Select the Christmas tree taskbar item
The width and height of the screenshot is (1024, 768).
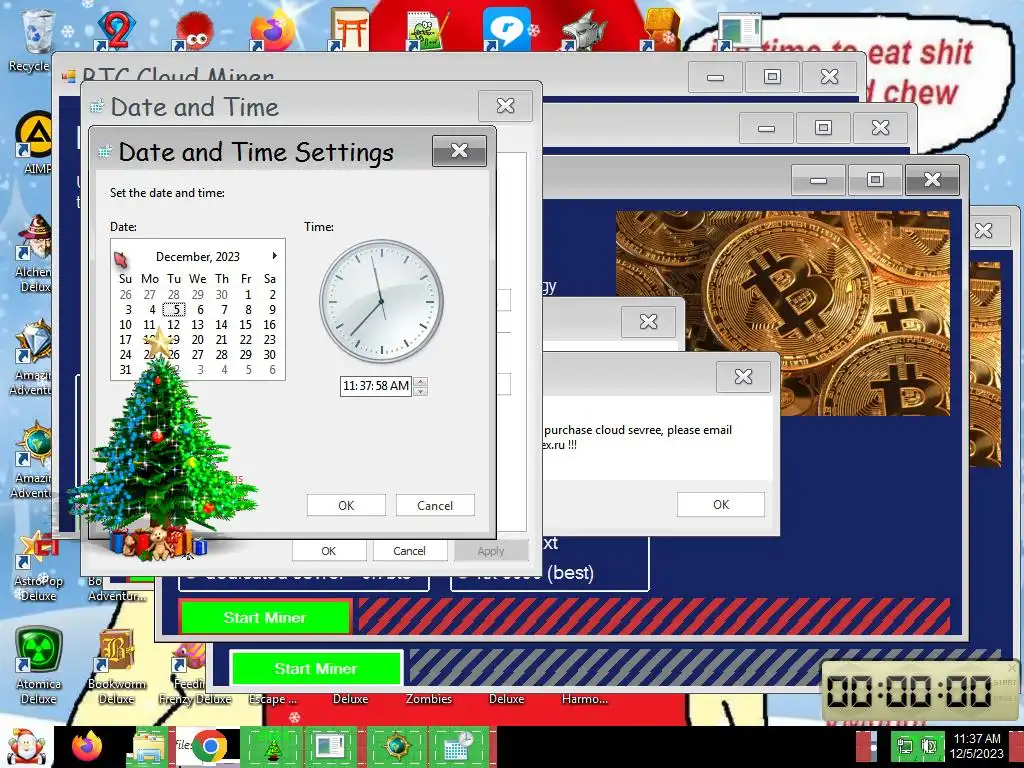pyautogui.click(x=272, y=747)
